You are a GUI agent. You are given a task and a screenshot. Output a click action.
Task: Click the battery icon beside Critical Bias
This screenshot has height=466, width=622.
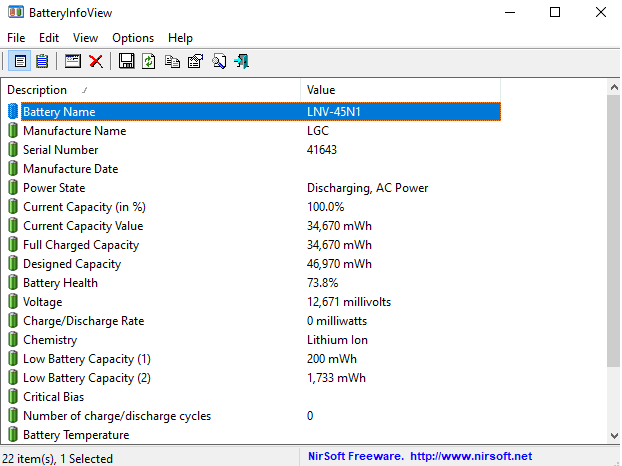pos(13,397)
